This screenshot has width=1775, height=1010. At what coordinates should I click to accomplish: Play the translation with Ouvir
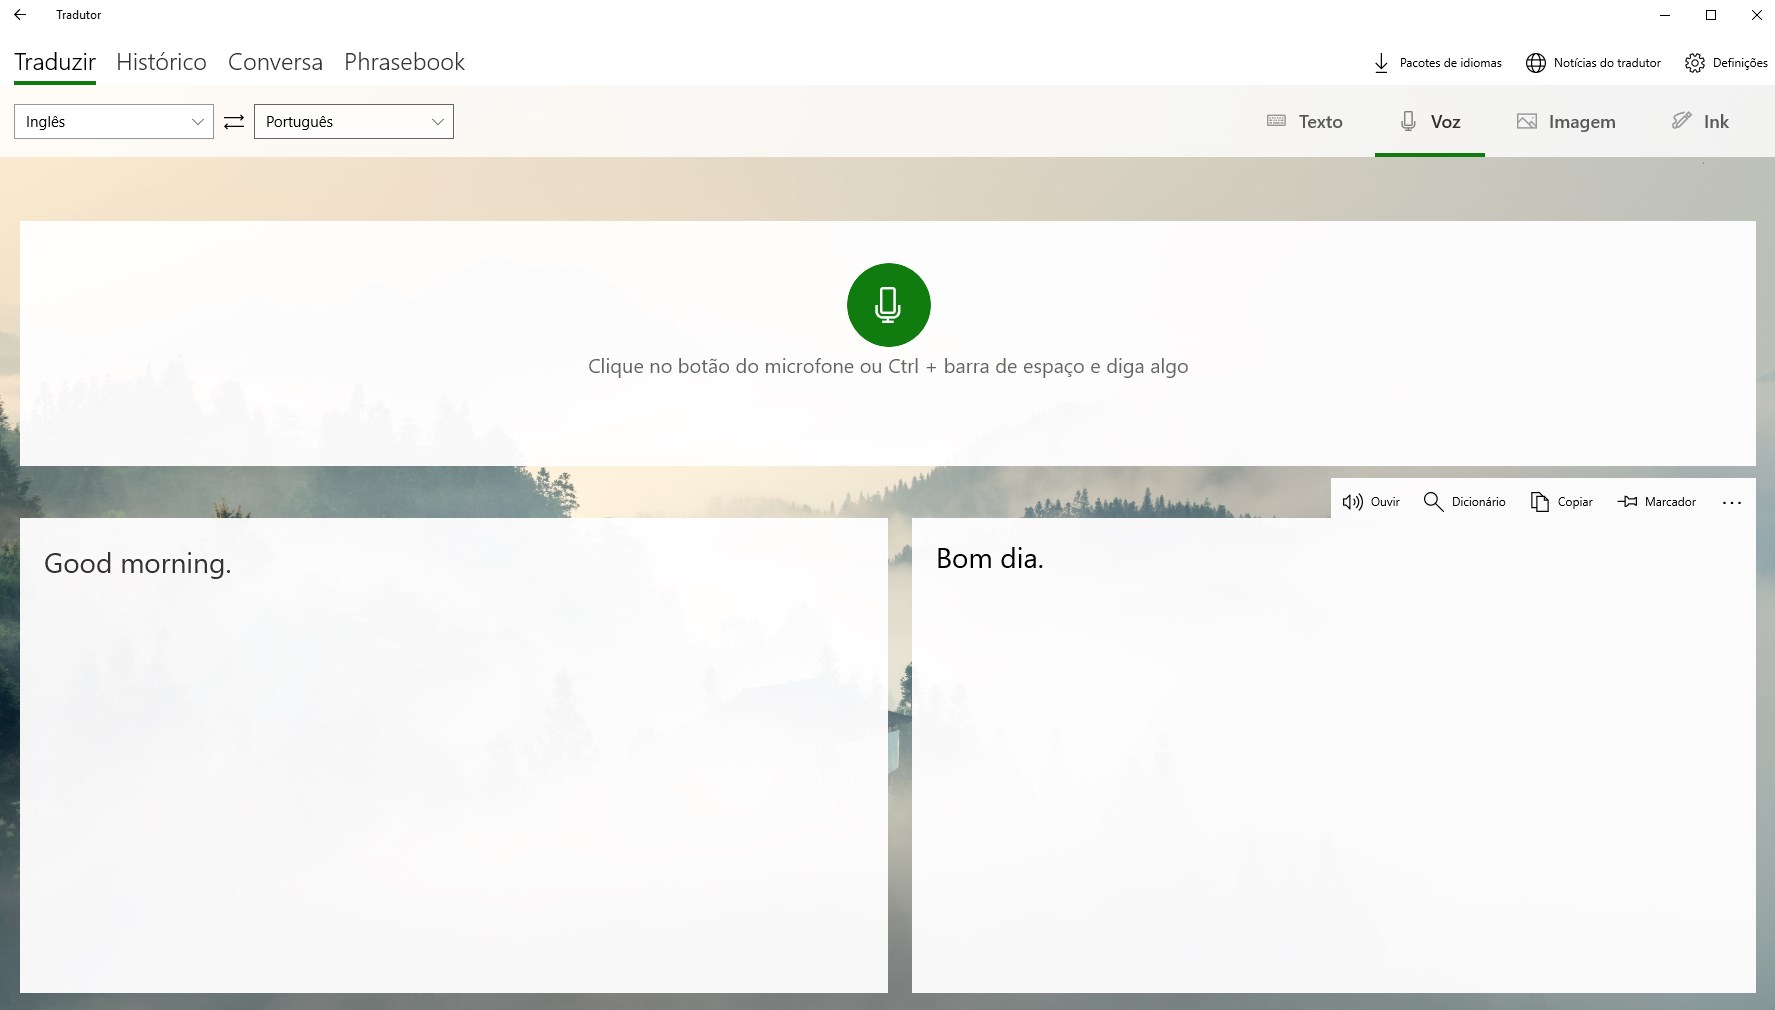coord(1371,502)
